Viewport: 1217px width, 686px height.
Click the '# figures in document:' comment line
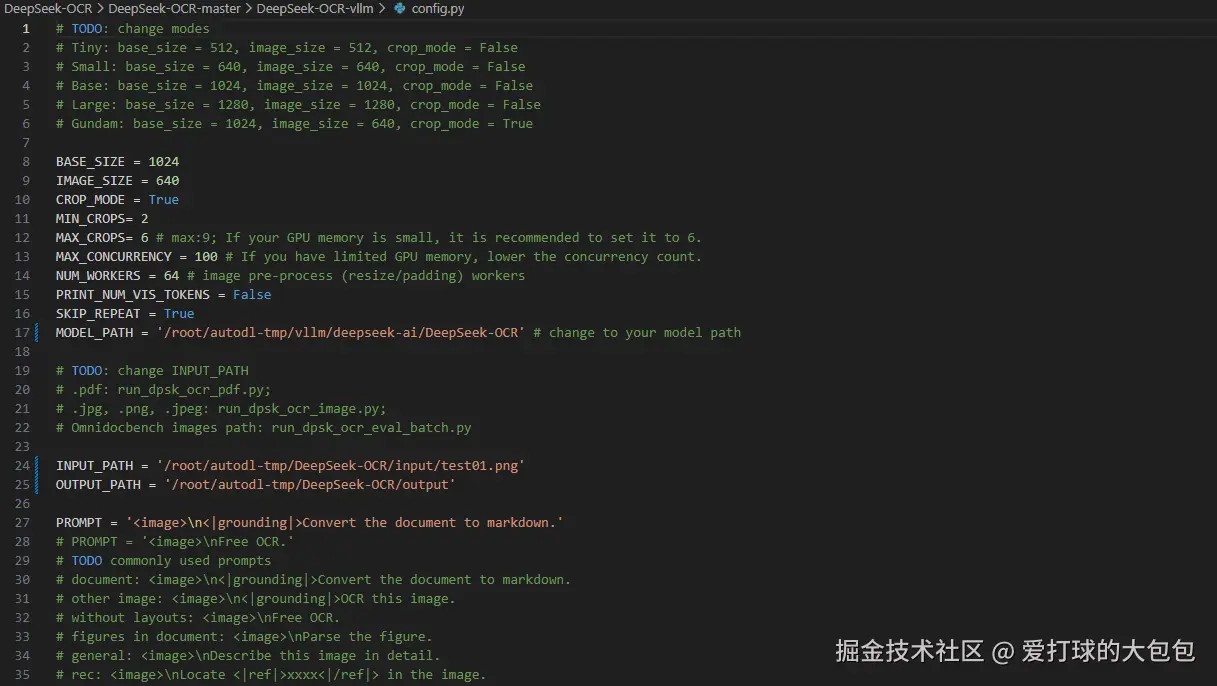pos(244,637)
